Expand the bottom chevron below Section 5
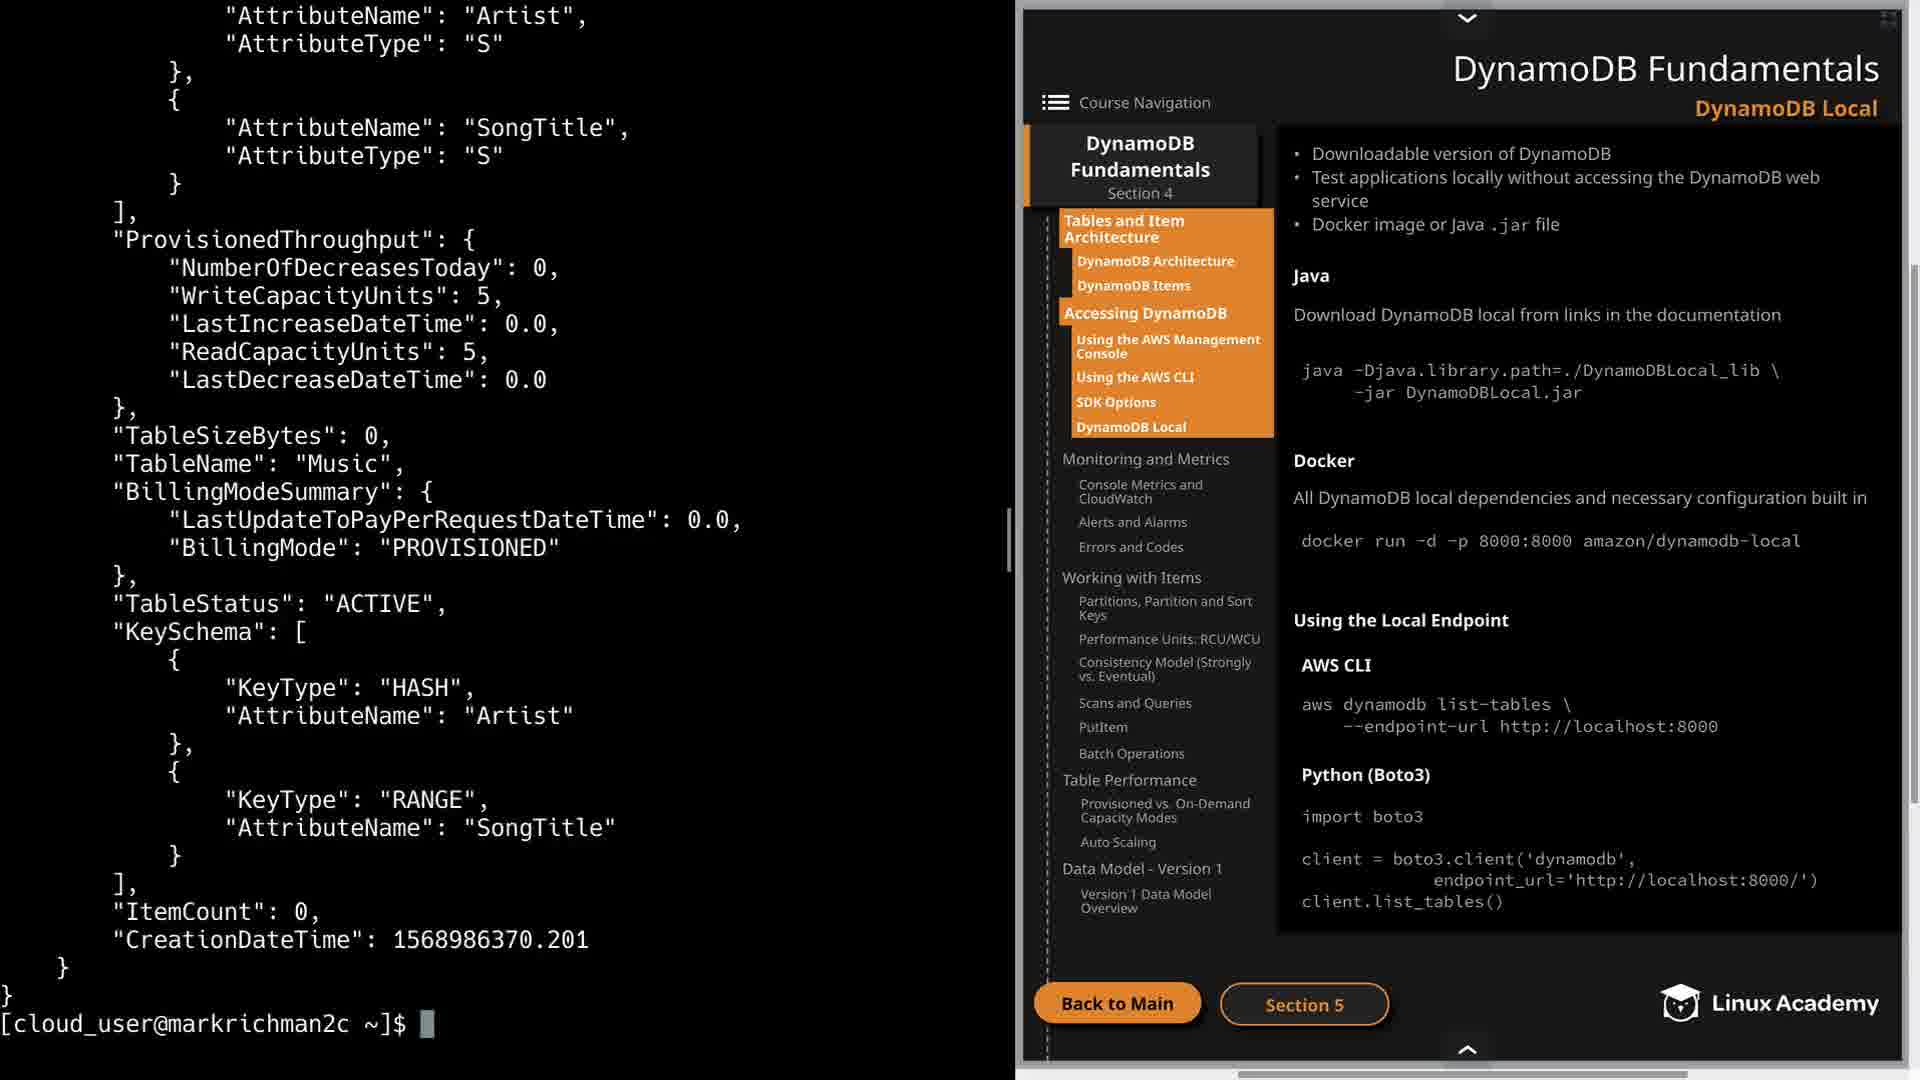Image resolution: width=1920 pixels, height=1080 pixels. [x=1467, y=1049]
